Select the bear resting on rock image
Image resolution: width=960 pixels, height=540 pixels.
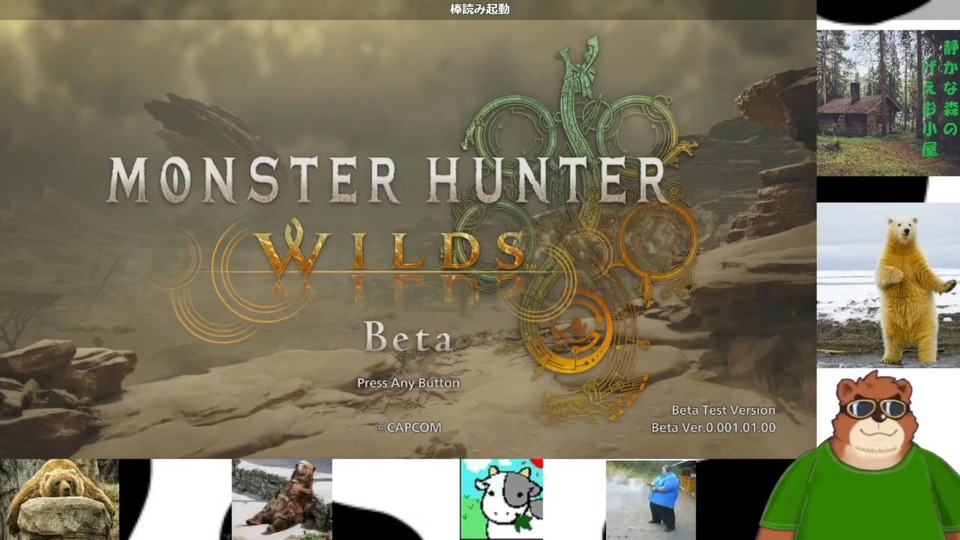tap(59, 500)
